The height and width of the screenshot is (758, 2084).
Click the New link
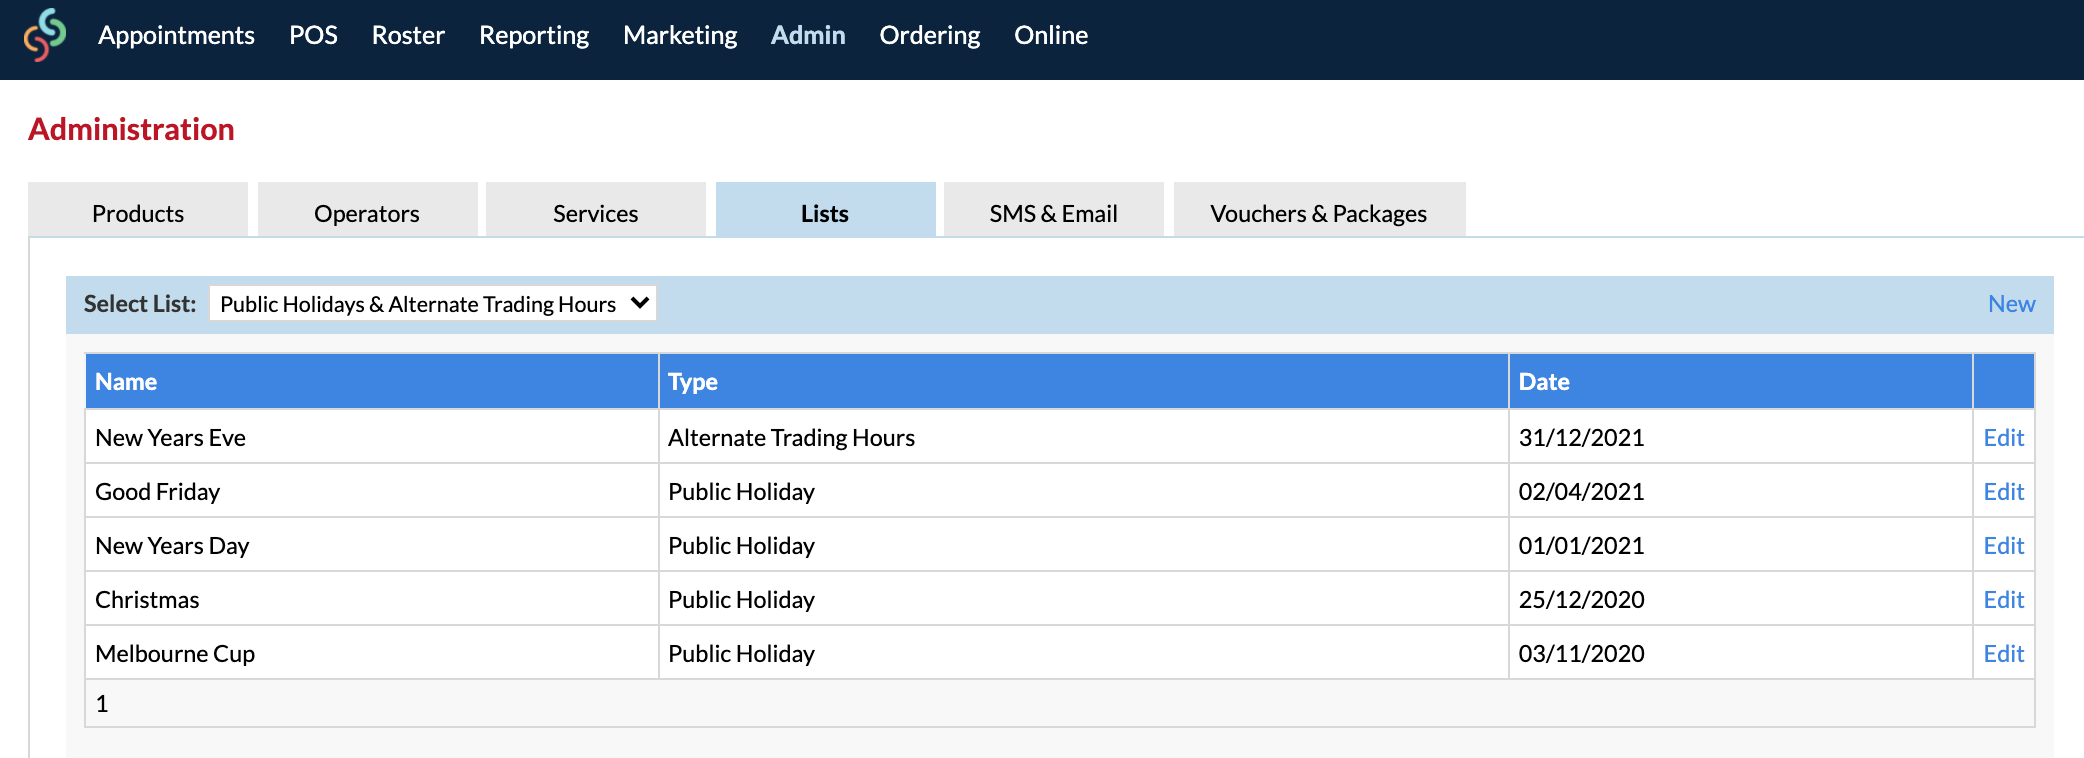coord(2011,304)
